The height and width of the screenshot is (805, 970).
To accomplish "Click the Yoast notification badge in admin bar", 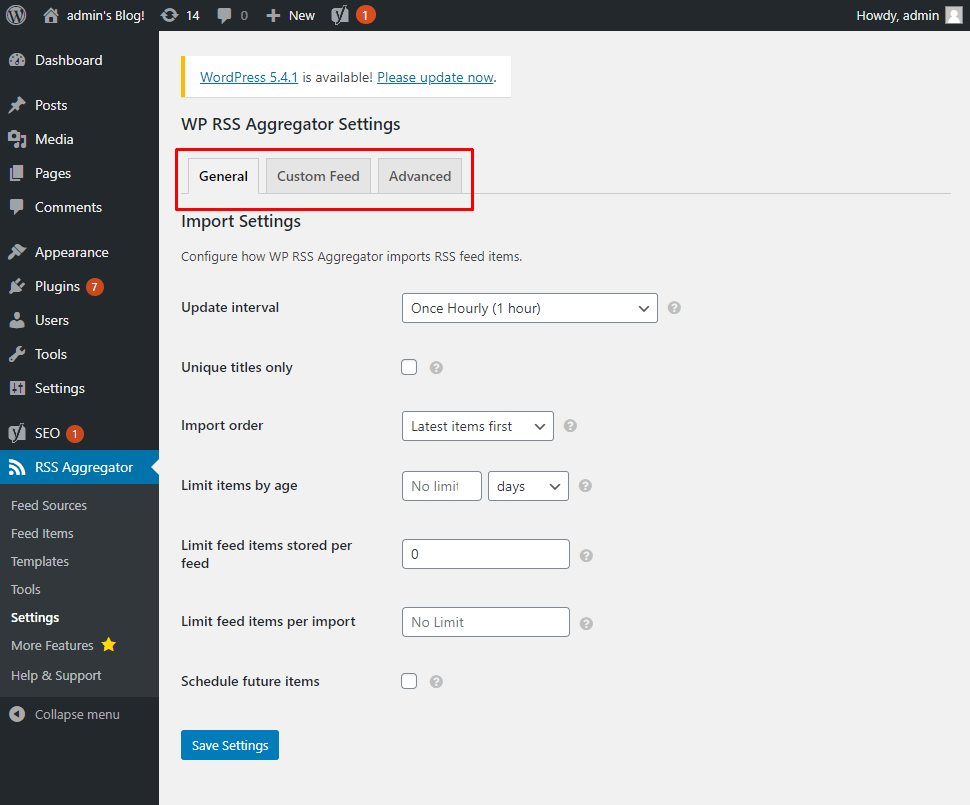I will point(366,15).
